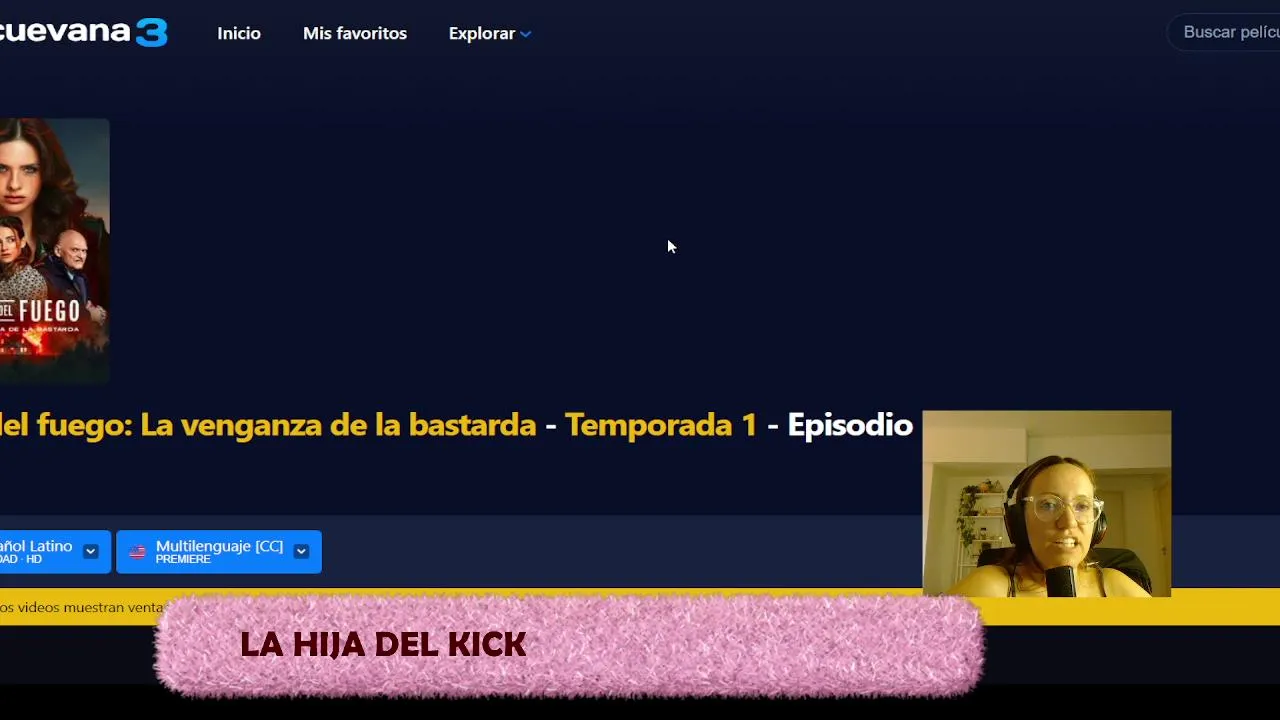Open the series poster thumbnail
1280x720 pixels.
54,250
